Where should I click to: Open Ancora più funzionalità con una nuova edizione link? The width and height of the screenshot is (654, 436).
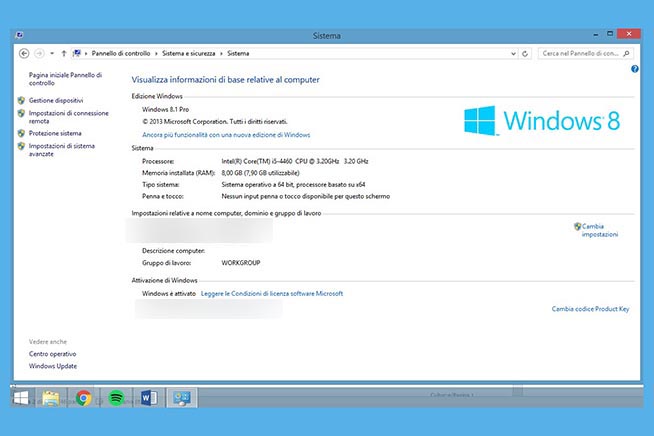pos(226,135)
